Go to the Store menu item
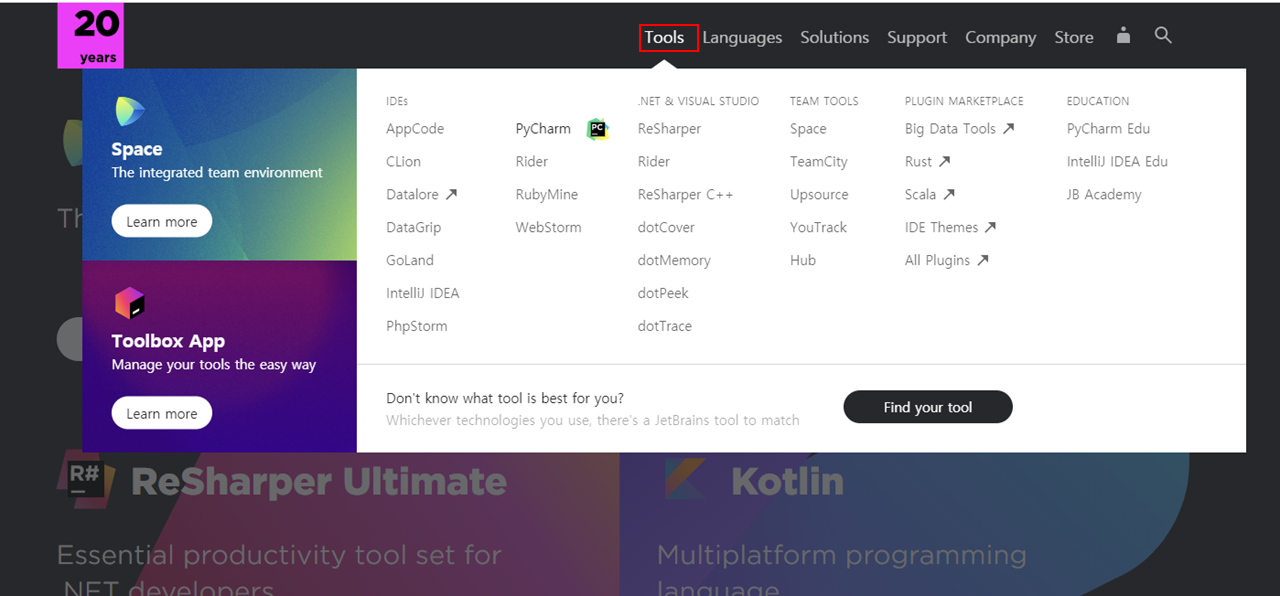 click(x=1074, y=38)
